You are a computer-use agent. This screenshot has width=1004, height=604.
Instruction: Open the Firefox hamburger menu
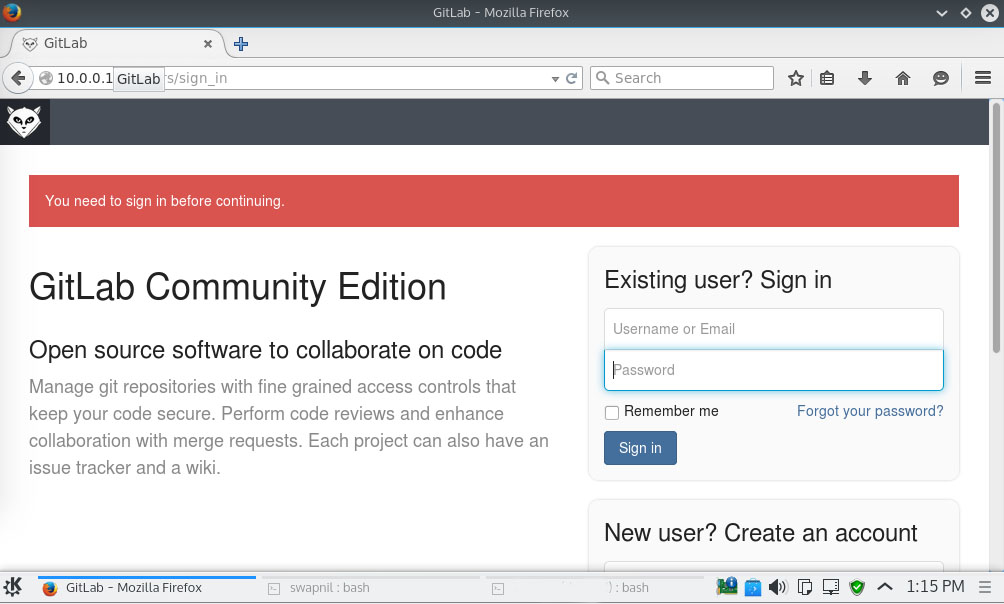click(x=983, y=78)
